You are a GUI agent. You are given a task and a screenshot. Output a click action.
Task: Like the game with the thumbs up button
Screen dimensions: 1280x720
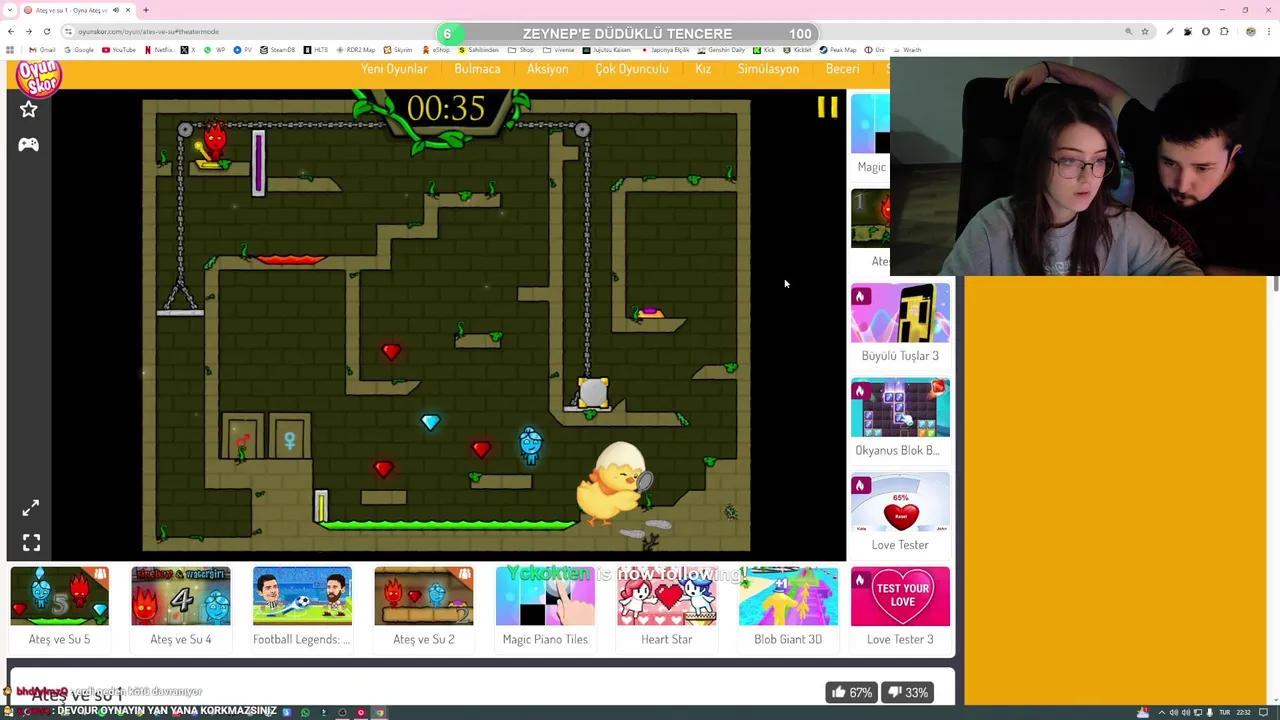coord(852,692)
